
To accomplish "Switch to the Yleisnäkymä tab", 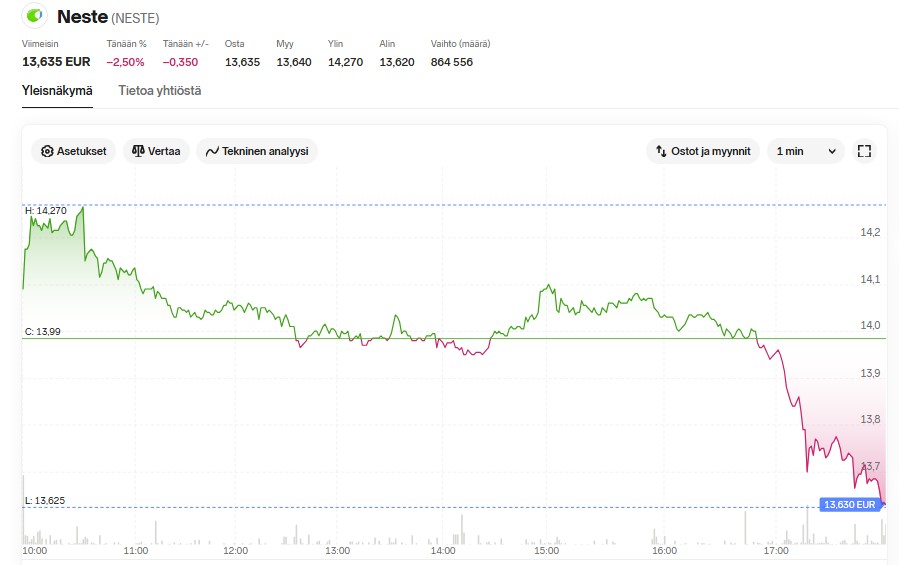I will click(57, 91).
